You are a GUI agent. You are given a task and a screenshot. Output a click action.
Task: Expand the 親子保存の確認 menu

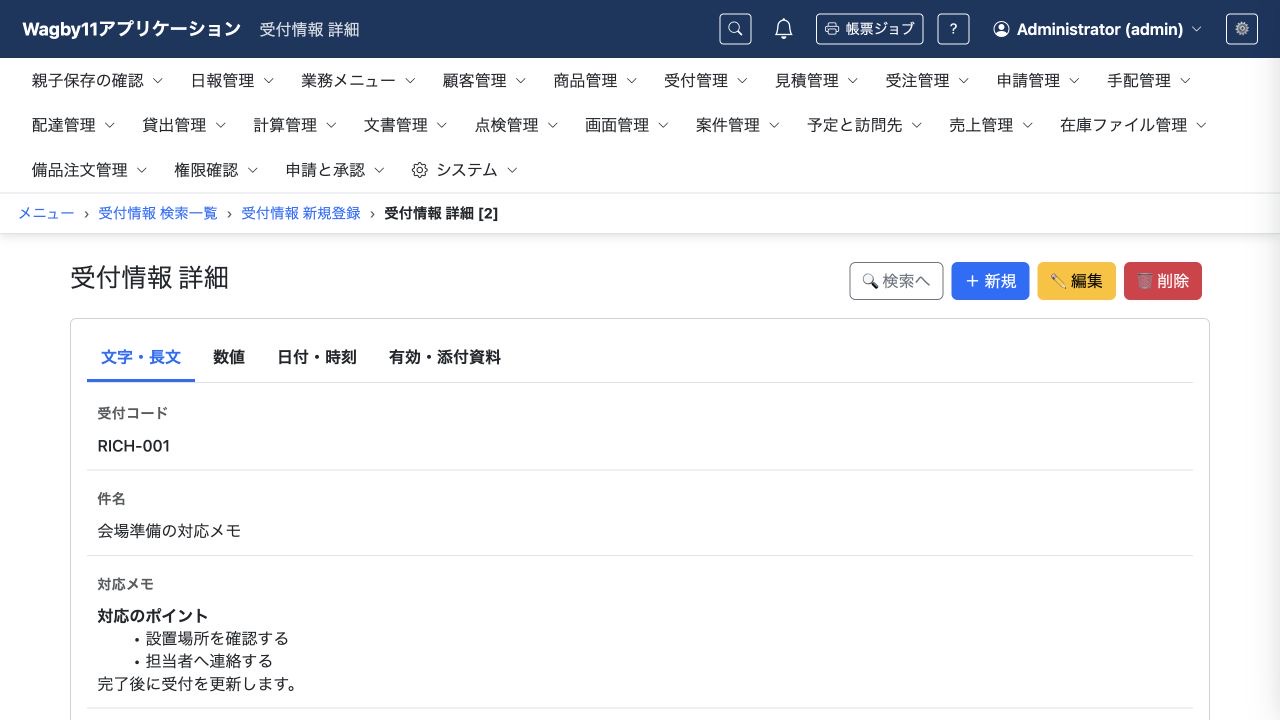[x=97, y=81]
